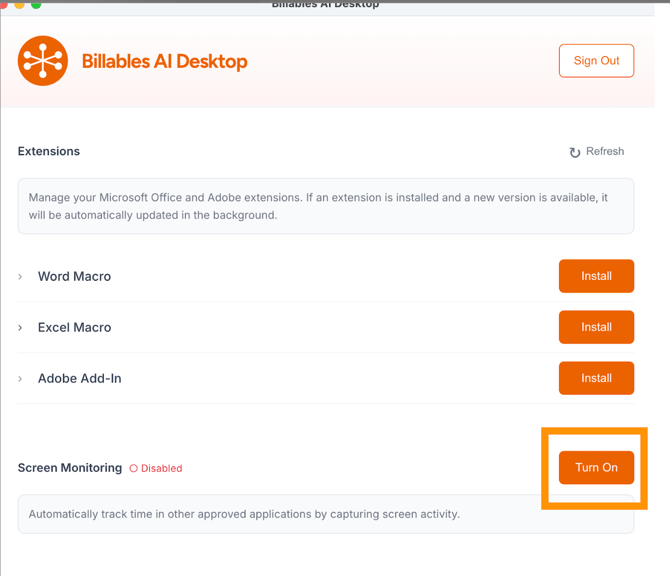This screenshot has width=670, height=576.
Task: Select the Word Macro row label
Action: pyautogui.click(x=74, y=276)
